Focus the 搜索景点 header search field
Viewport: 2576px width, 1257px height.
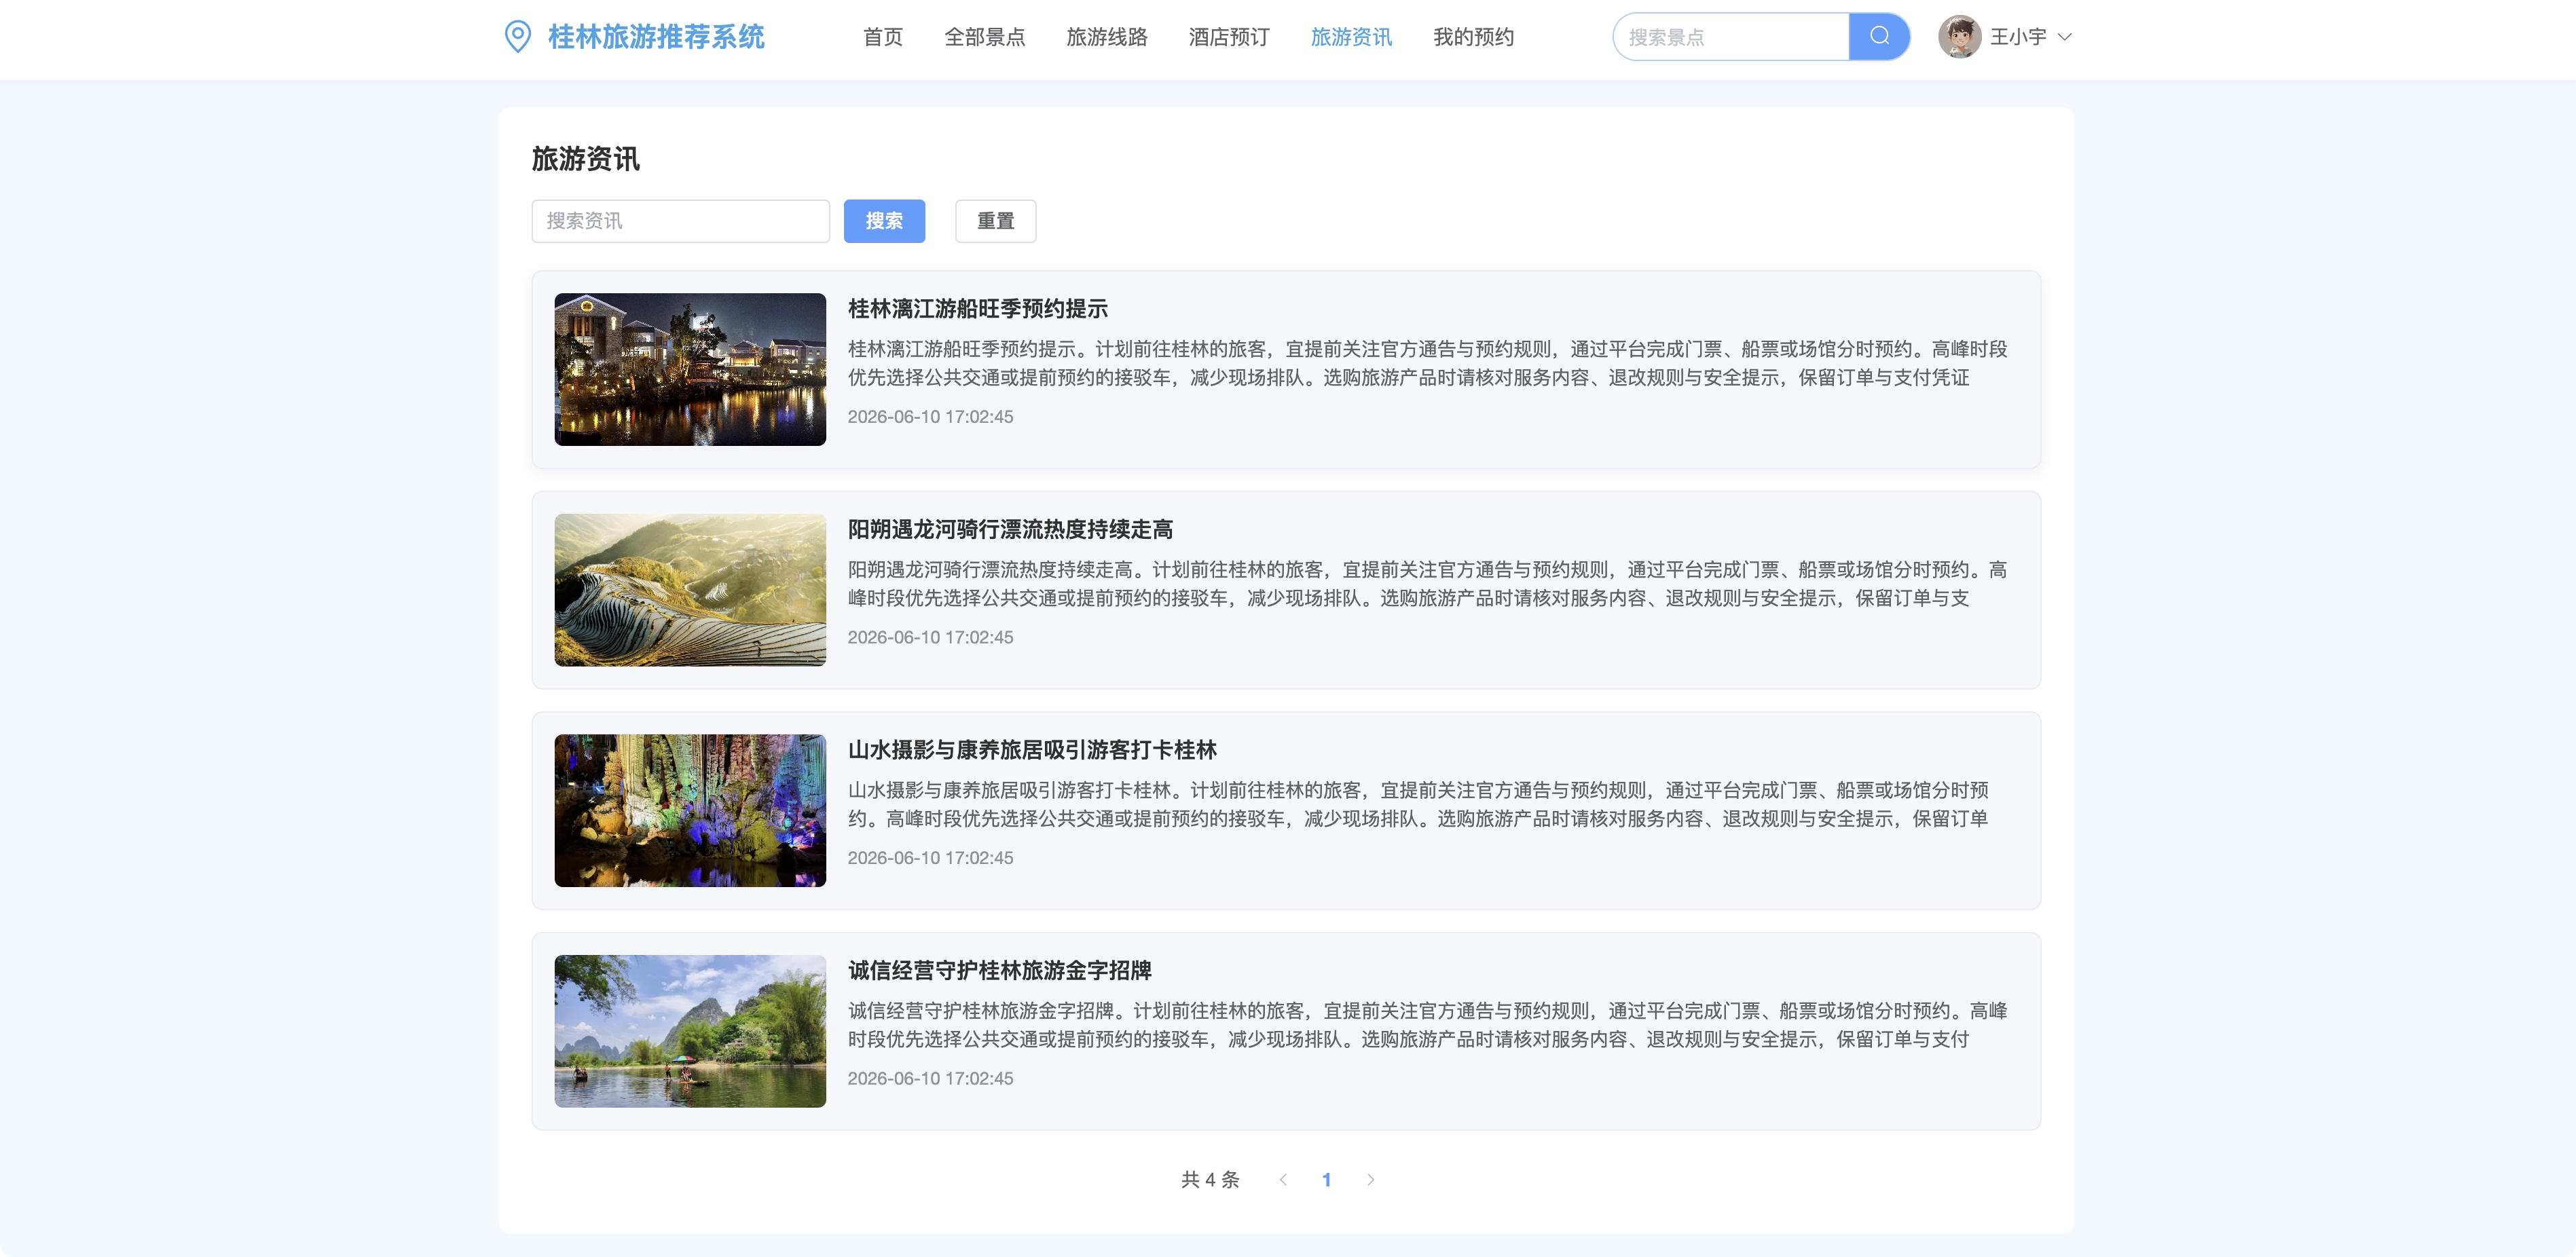pyautogui.click(x=1730, y=37)
